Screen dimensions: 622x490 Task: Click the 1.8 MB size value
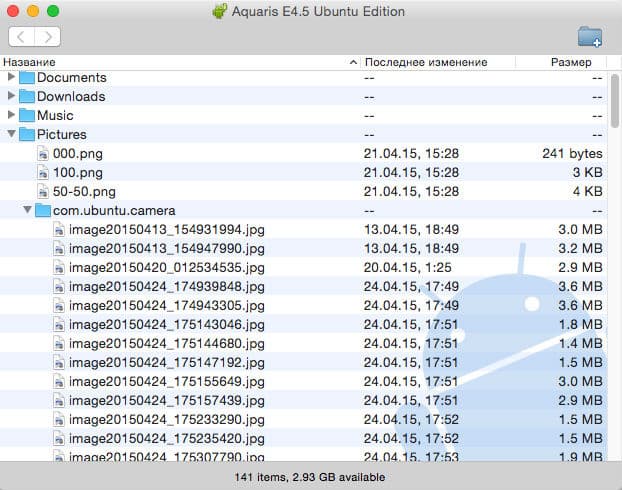[x=581, y=325]
